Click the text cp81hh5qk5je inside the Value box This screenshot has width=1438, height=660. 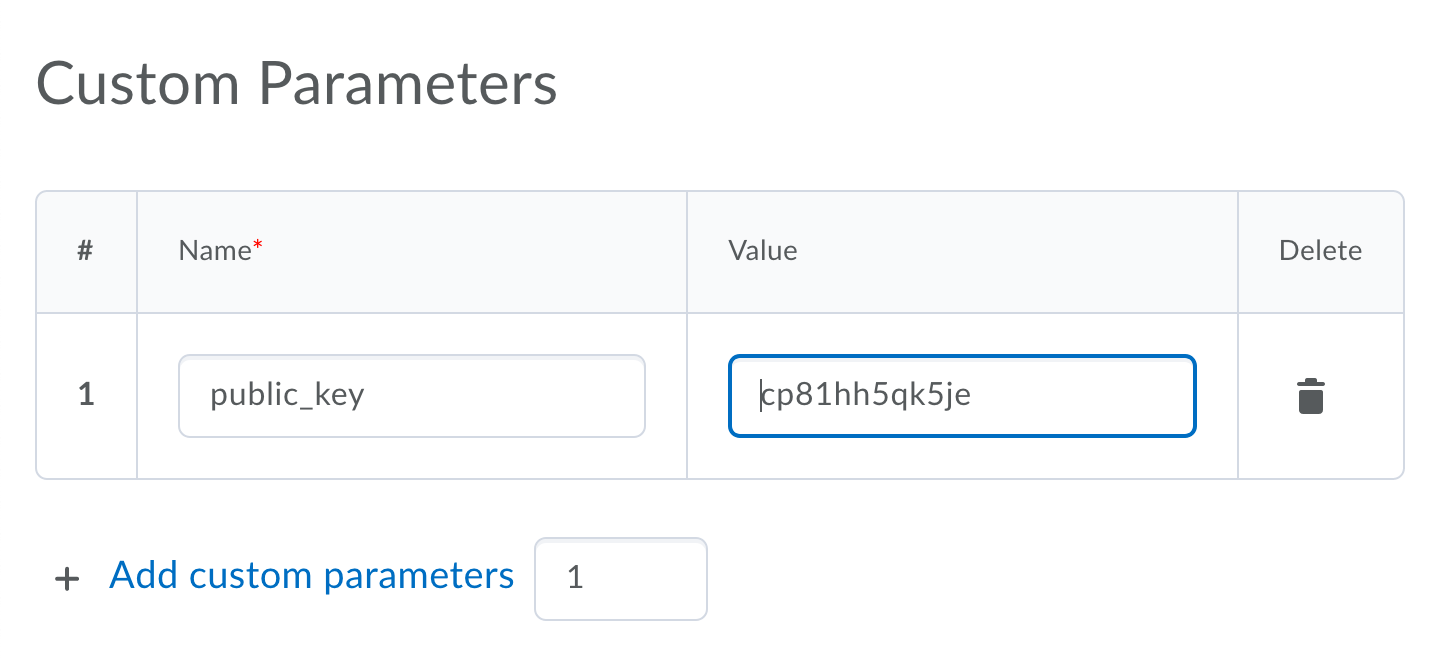pyautogui.click(x=866, y=396)
